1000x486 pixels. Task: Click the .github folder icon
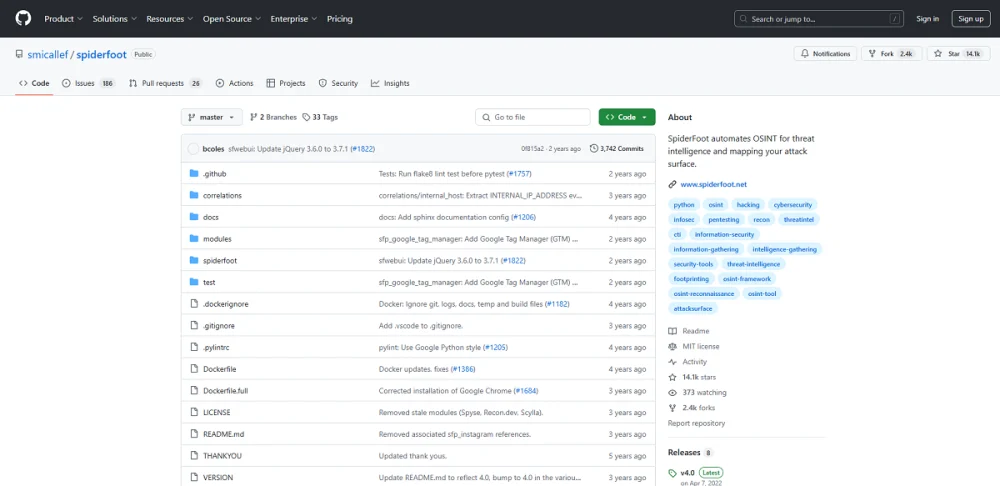pyautogui.click(x=194, y=173)
